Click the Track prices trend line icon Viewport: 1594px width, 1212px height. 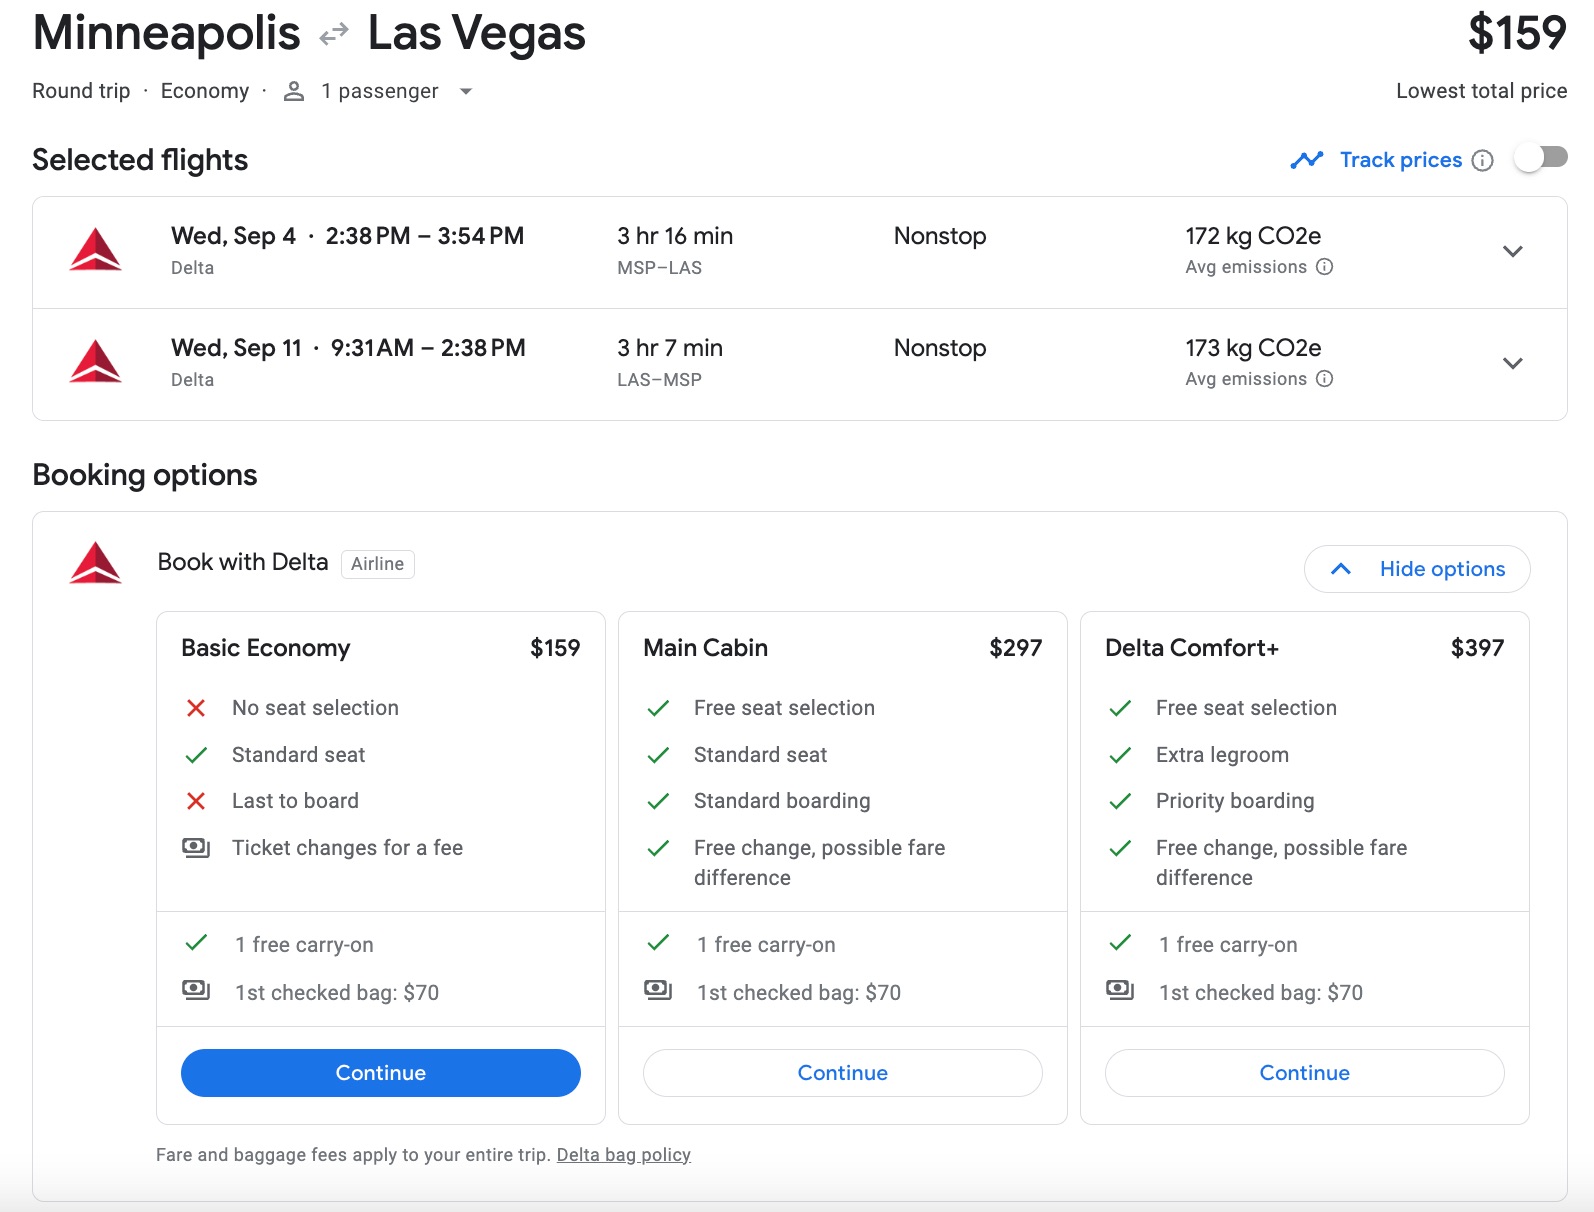(1307, 160)
